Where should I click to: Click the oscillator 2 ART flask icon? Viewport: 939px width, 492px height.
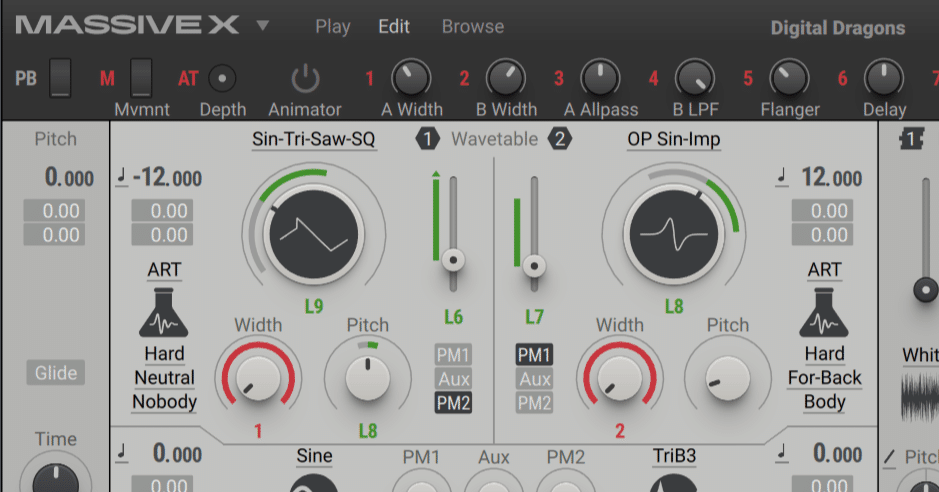[x=823, y=312]
